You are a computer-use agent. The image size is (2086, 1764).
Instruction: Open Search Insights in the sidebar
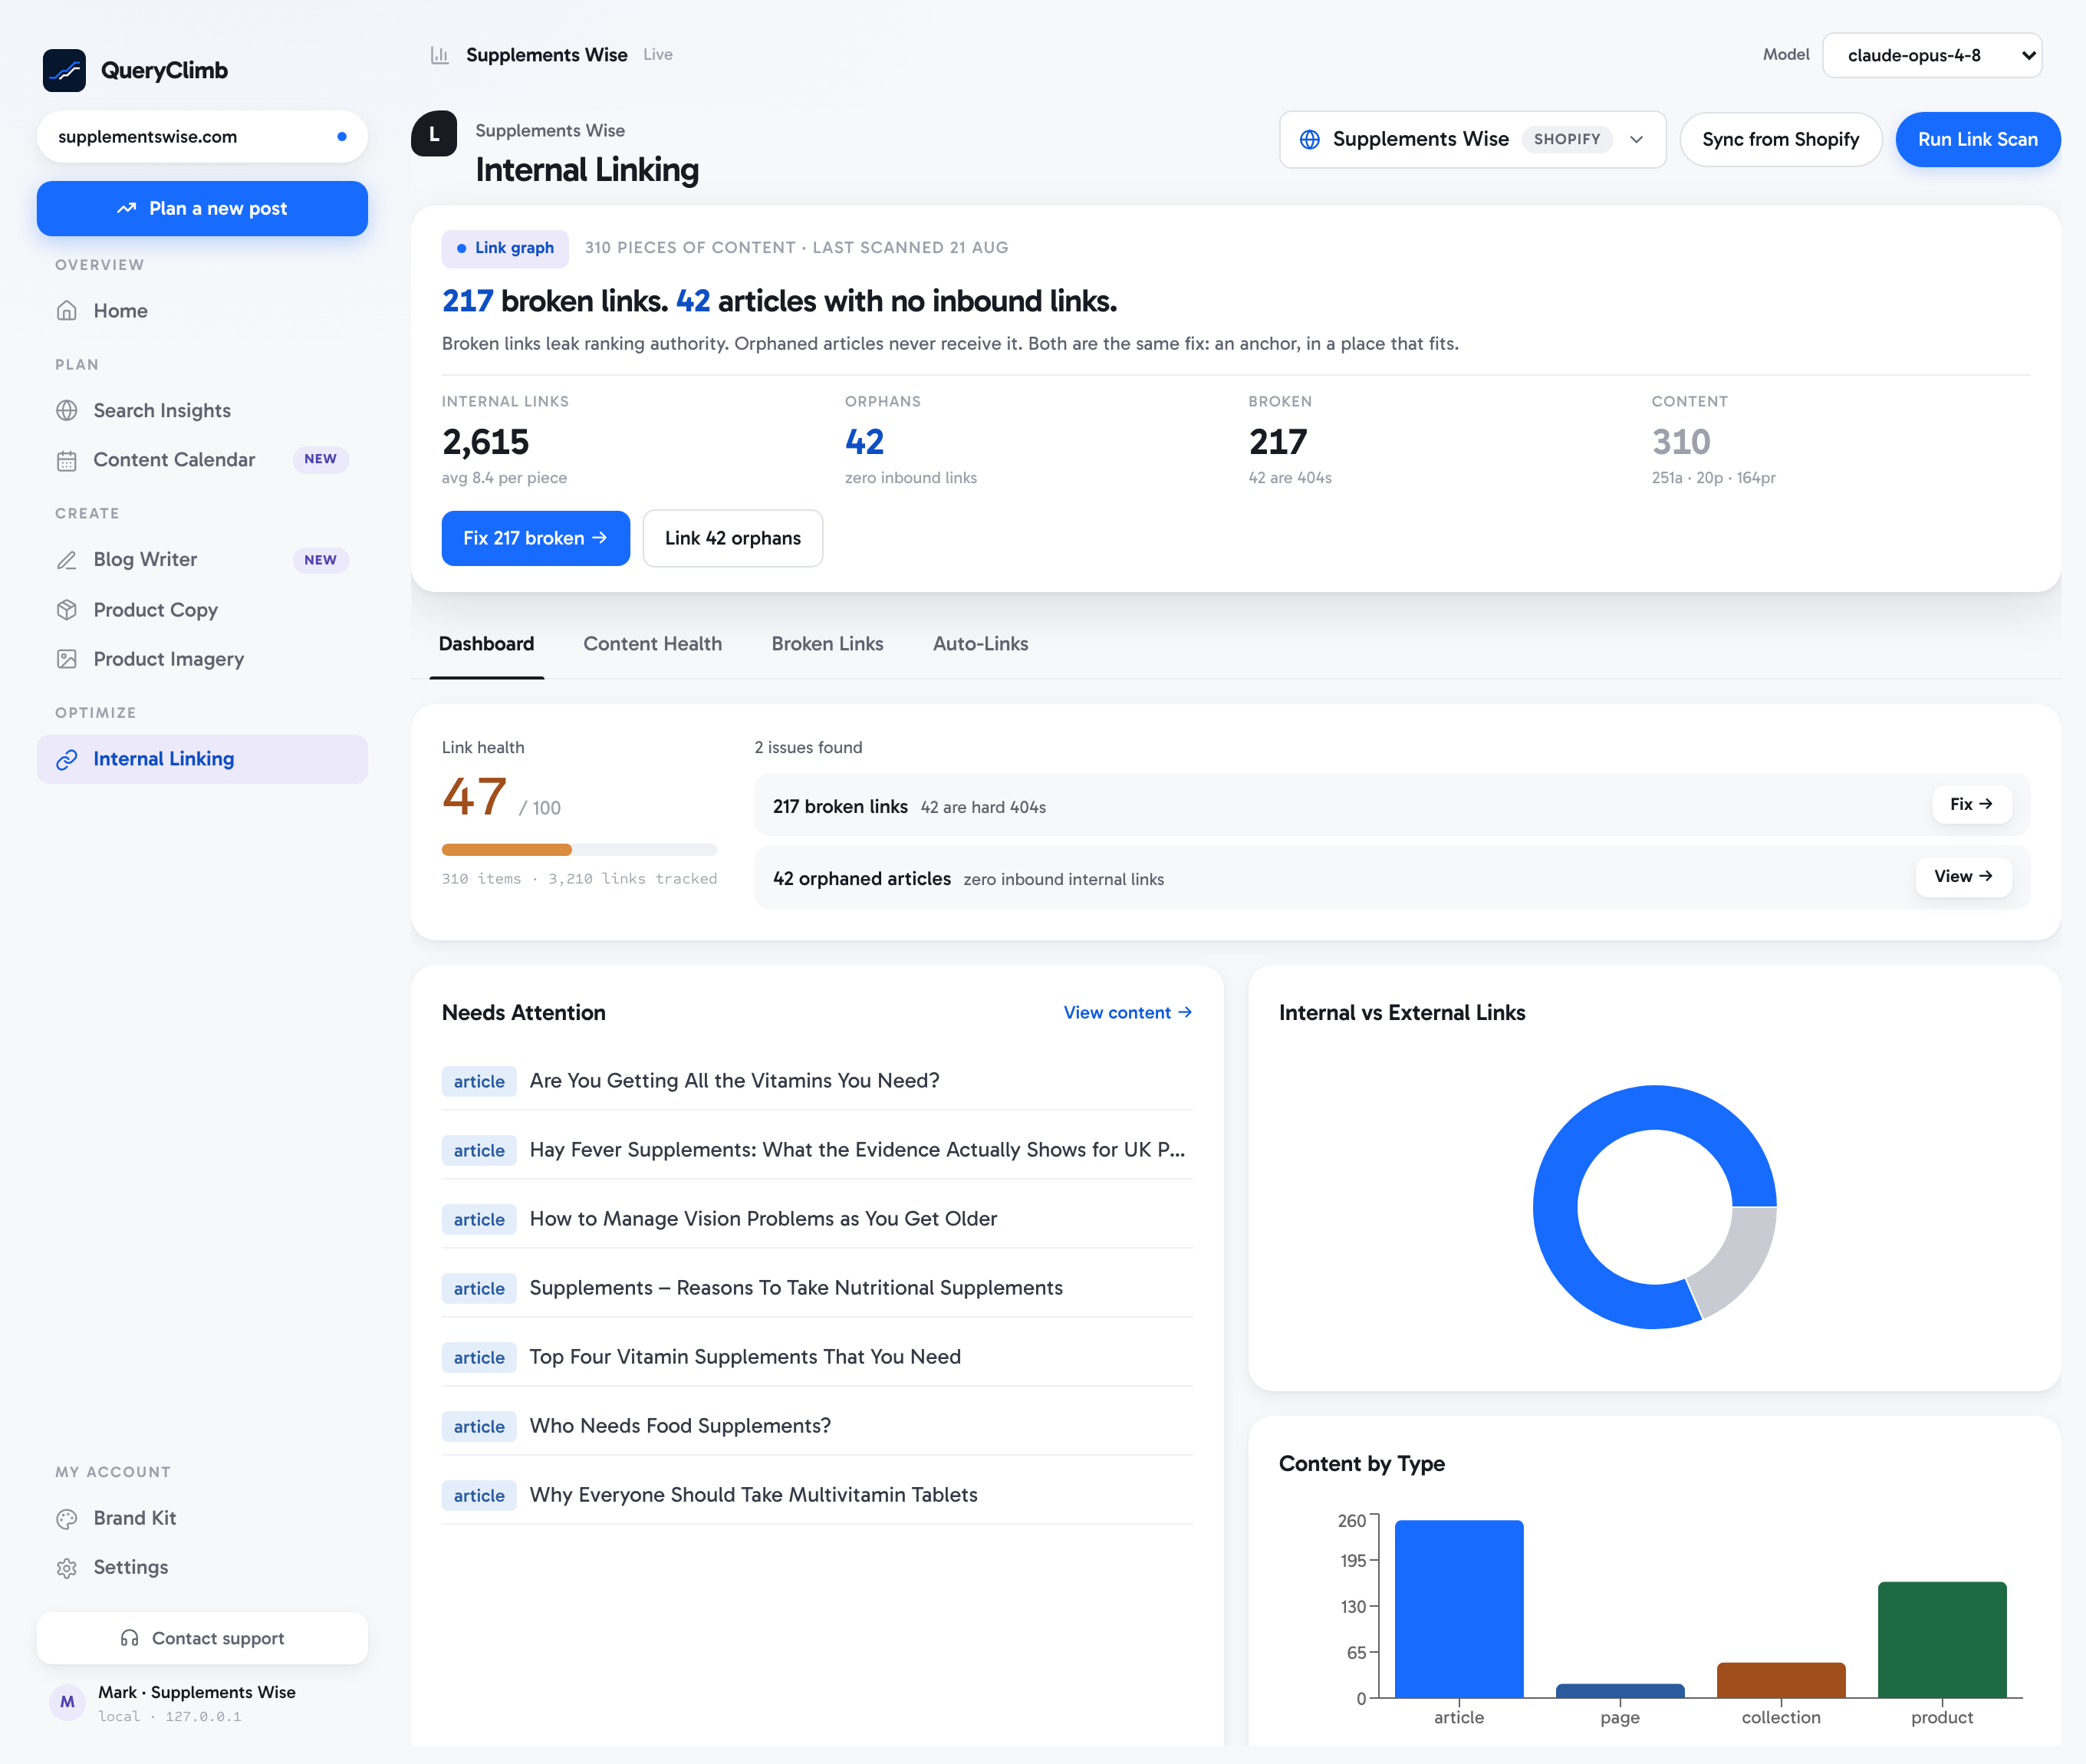[x=202, y=410]
